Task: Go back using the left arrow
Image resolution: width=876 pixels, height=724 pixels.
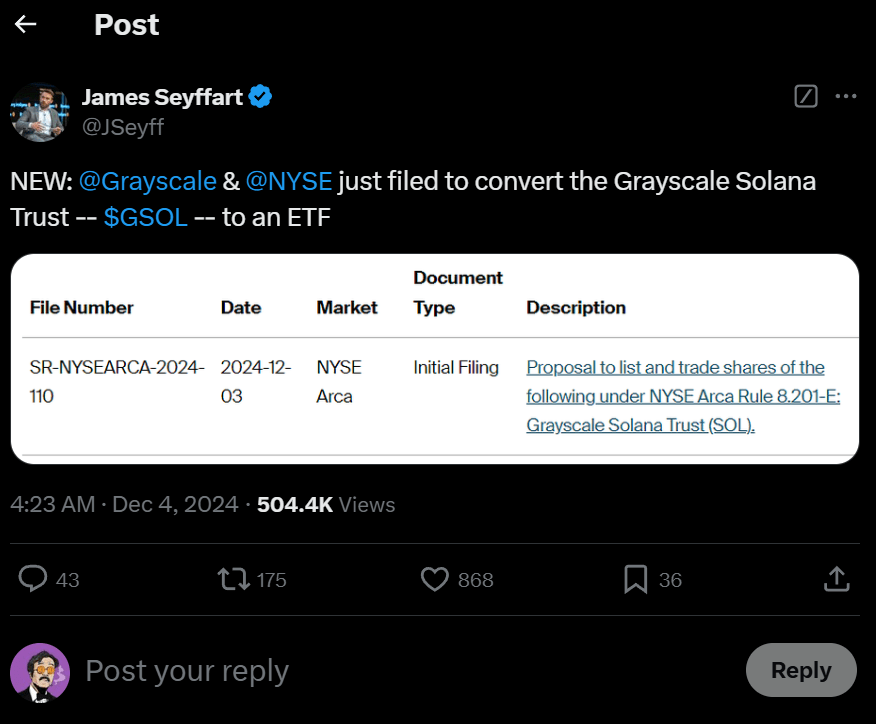Action: [26, 25]
